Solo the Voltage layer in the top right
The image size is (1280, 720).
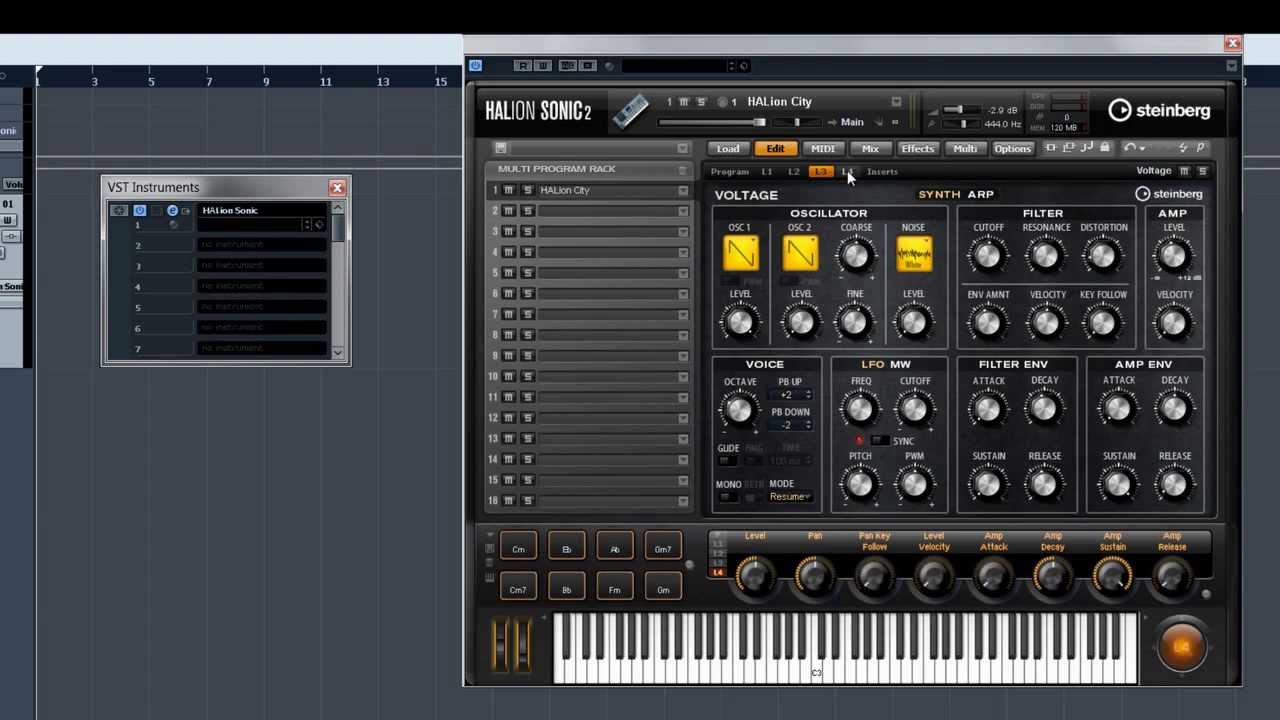(1201, 171)
